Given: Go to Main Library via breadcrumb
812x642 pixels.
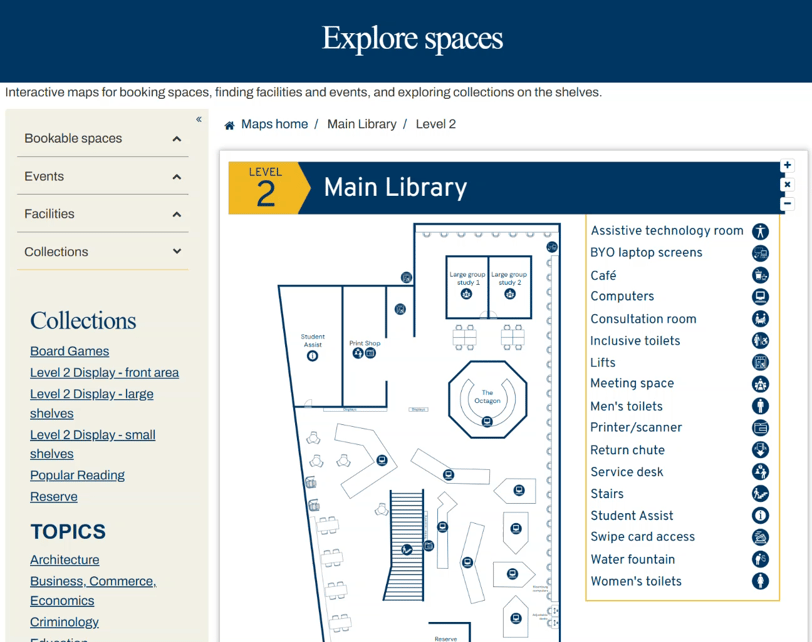Looking at the screenshot, I should tap(362, 124).
